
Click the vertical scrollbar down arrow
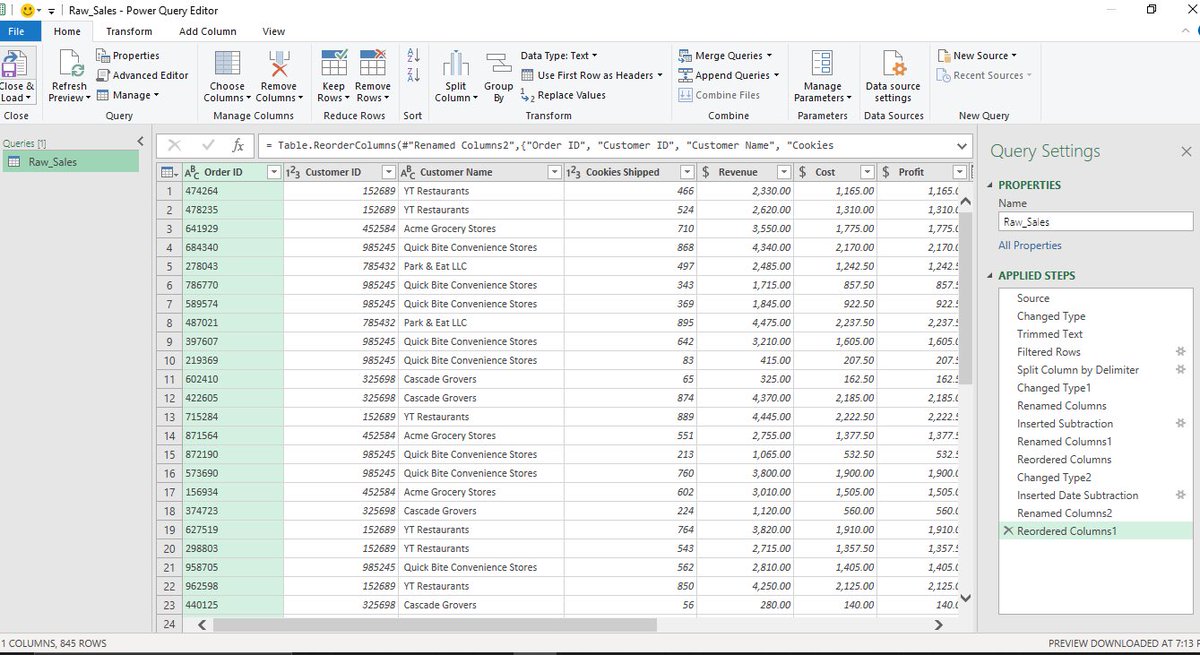pyautogui.click(x=965, y=599)
